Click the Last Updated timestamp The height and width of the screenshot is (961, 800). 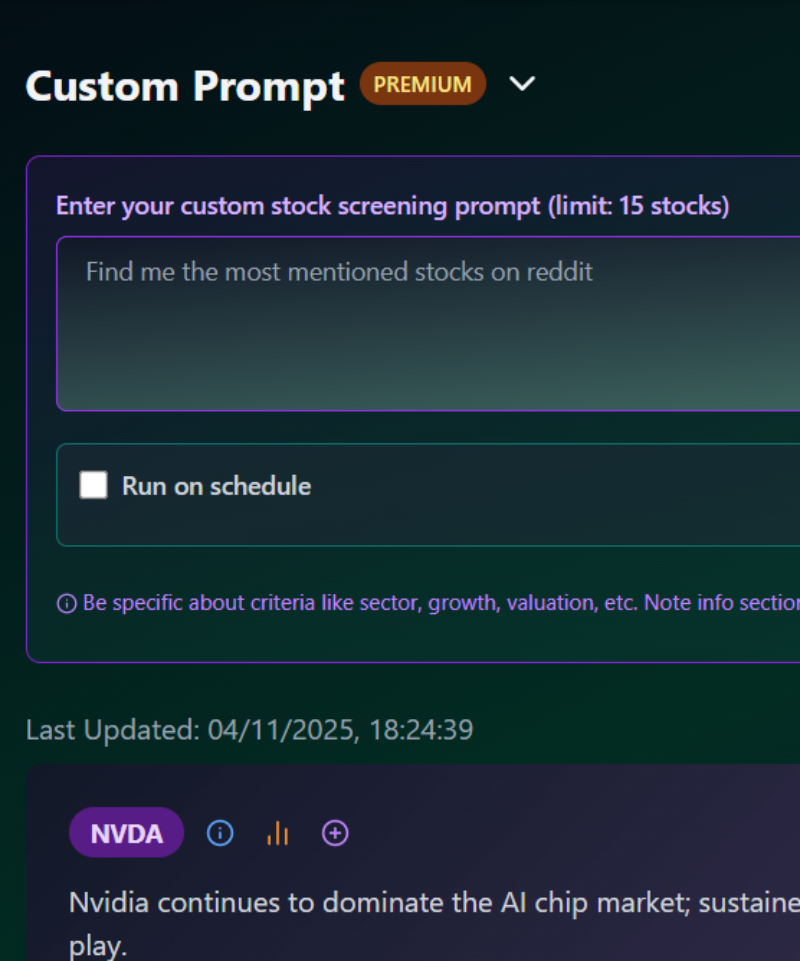point(250,730)
